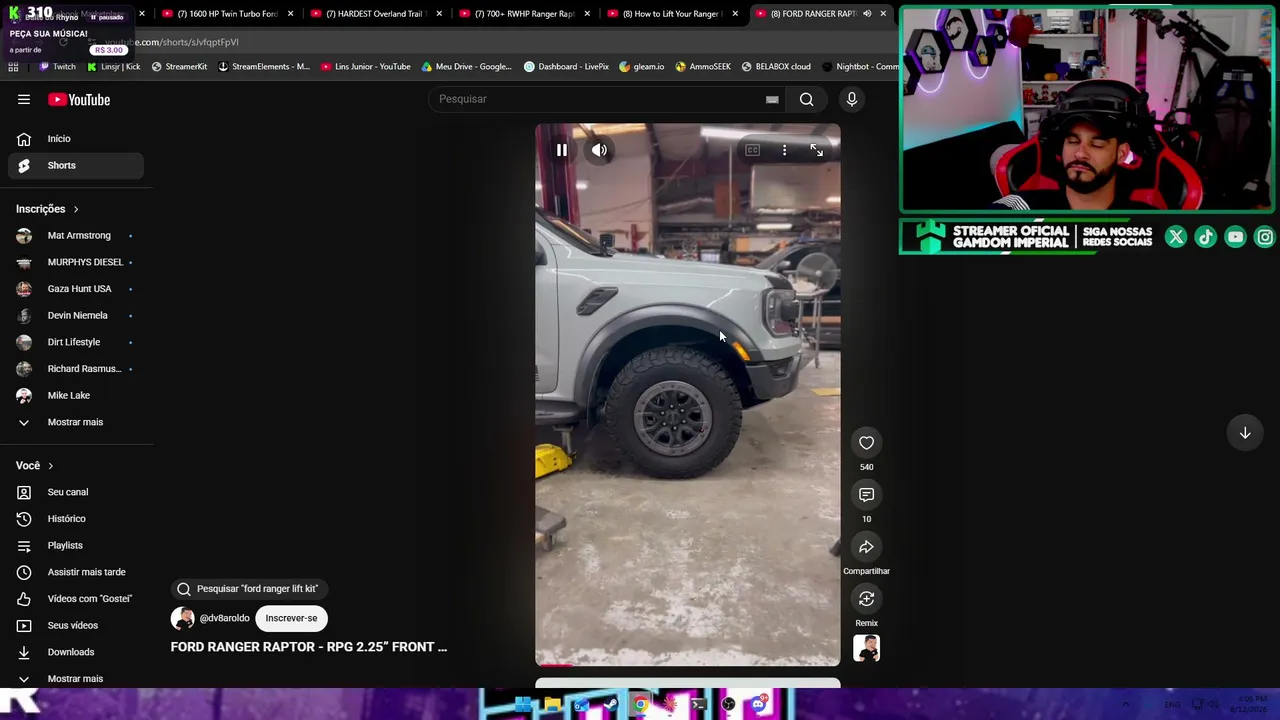Open the @dv8aroldo channel name link
The image size is (1280, 720).
pyautogui.click(x=224, y=618)
